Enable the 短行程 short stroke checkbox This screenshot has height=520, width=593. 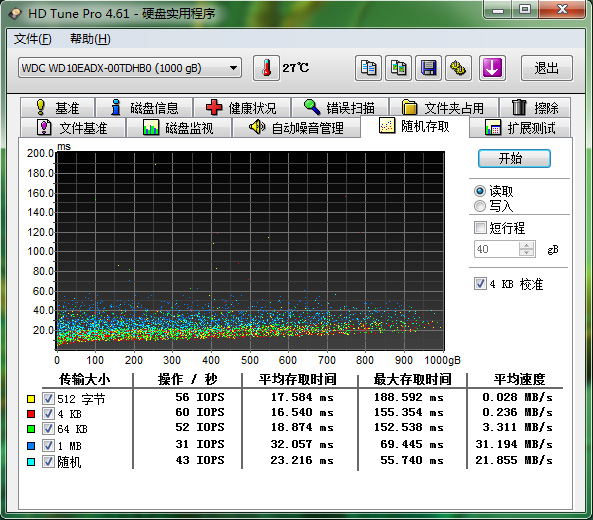(480, 228)
